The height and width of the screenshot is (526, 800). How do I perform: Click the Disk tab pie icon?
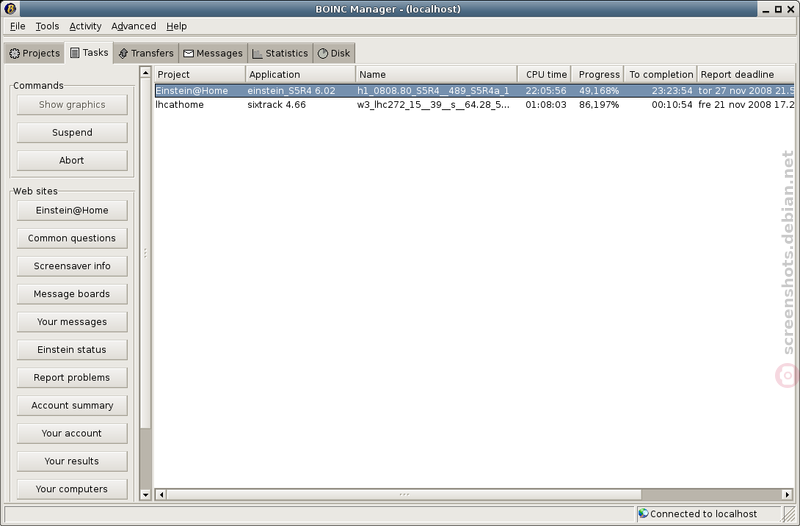coord(322,54)
